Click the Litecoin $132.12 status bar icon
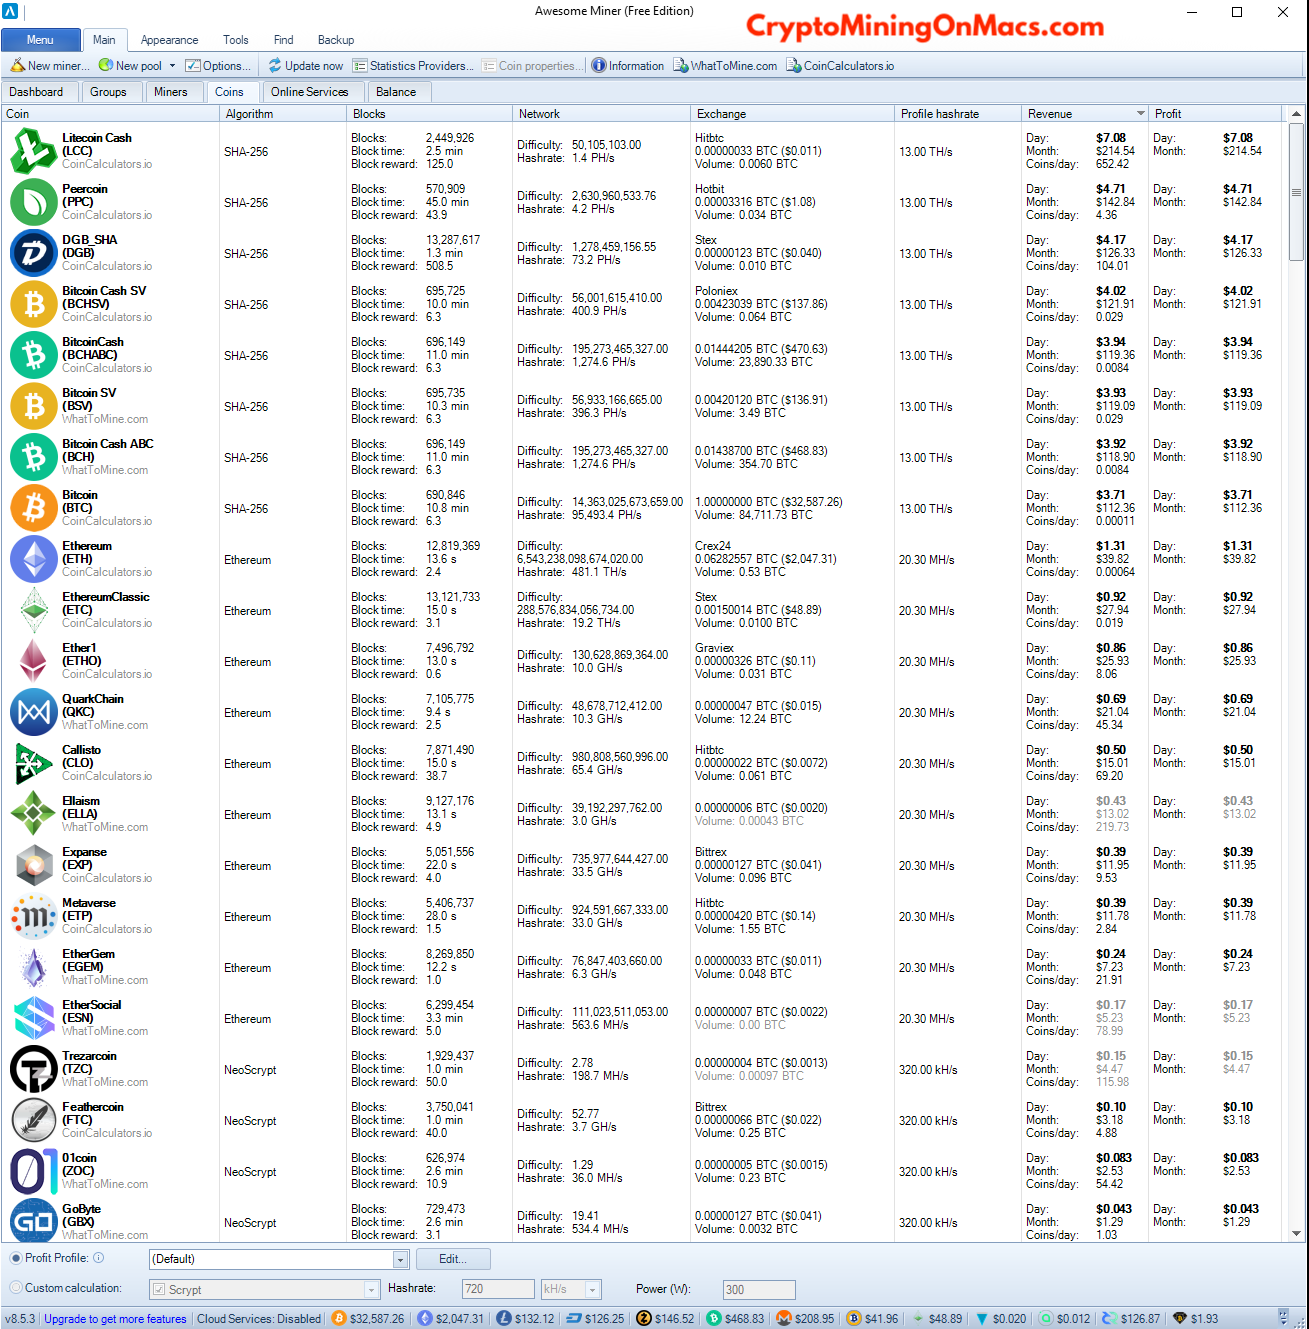This screenshot has width=1309, height=1329. pos(504,1318)
